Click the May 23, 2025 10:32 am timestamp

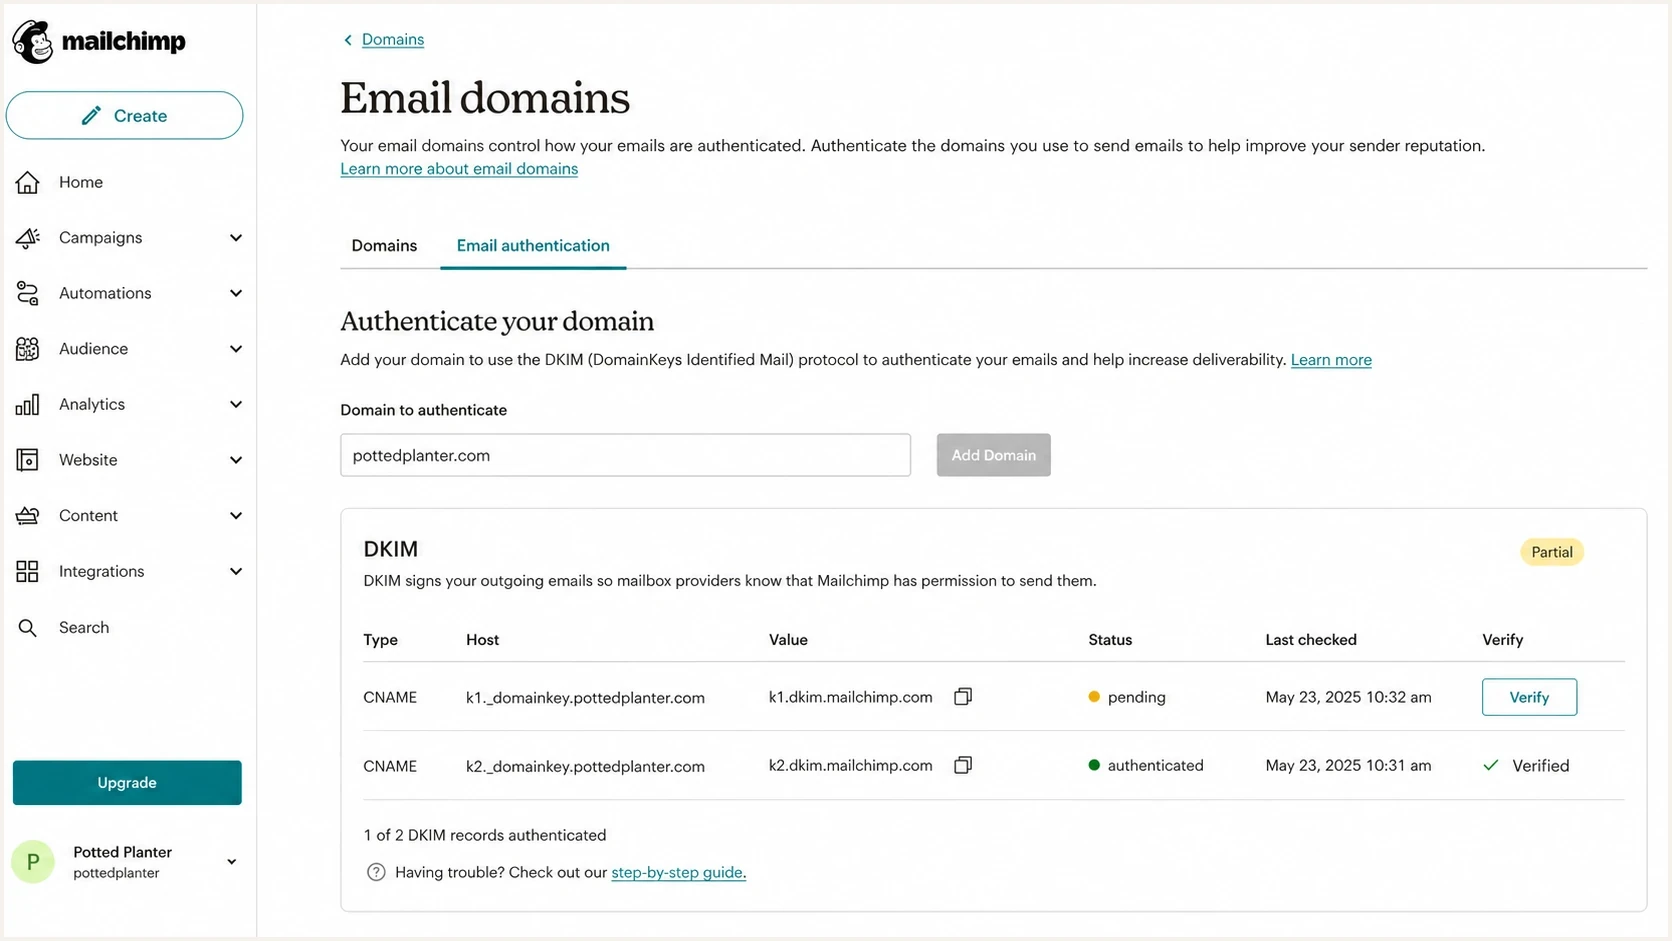pos(1348,697)
